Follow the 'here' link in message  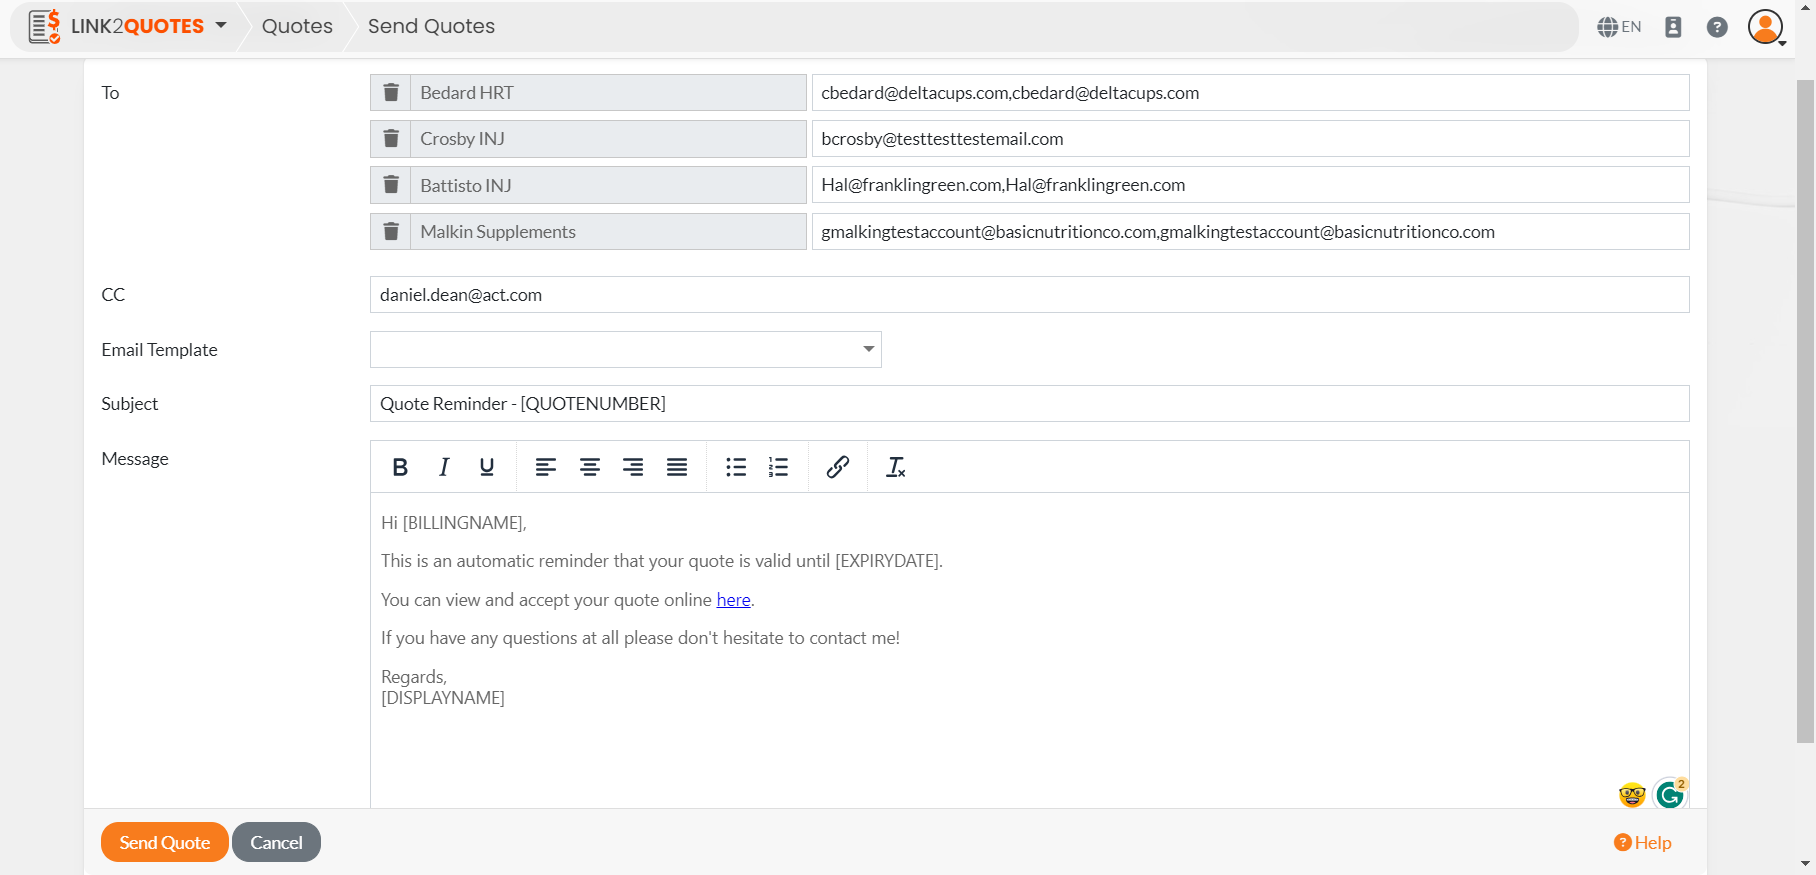[x=733, y=600]
